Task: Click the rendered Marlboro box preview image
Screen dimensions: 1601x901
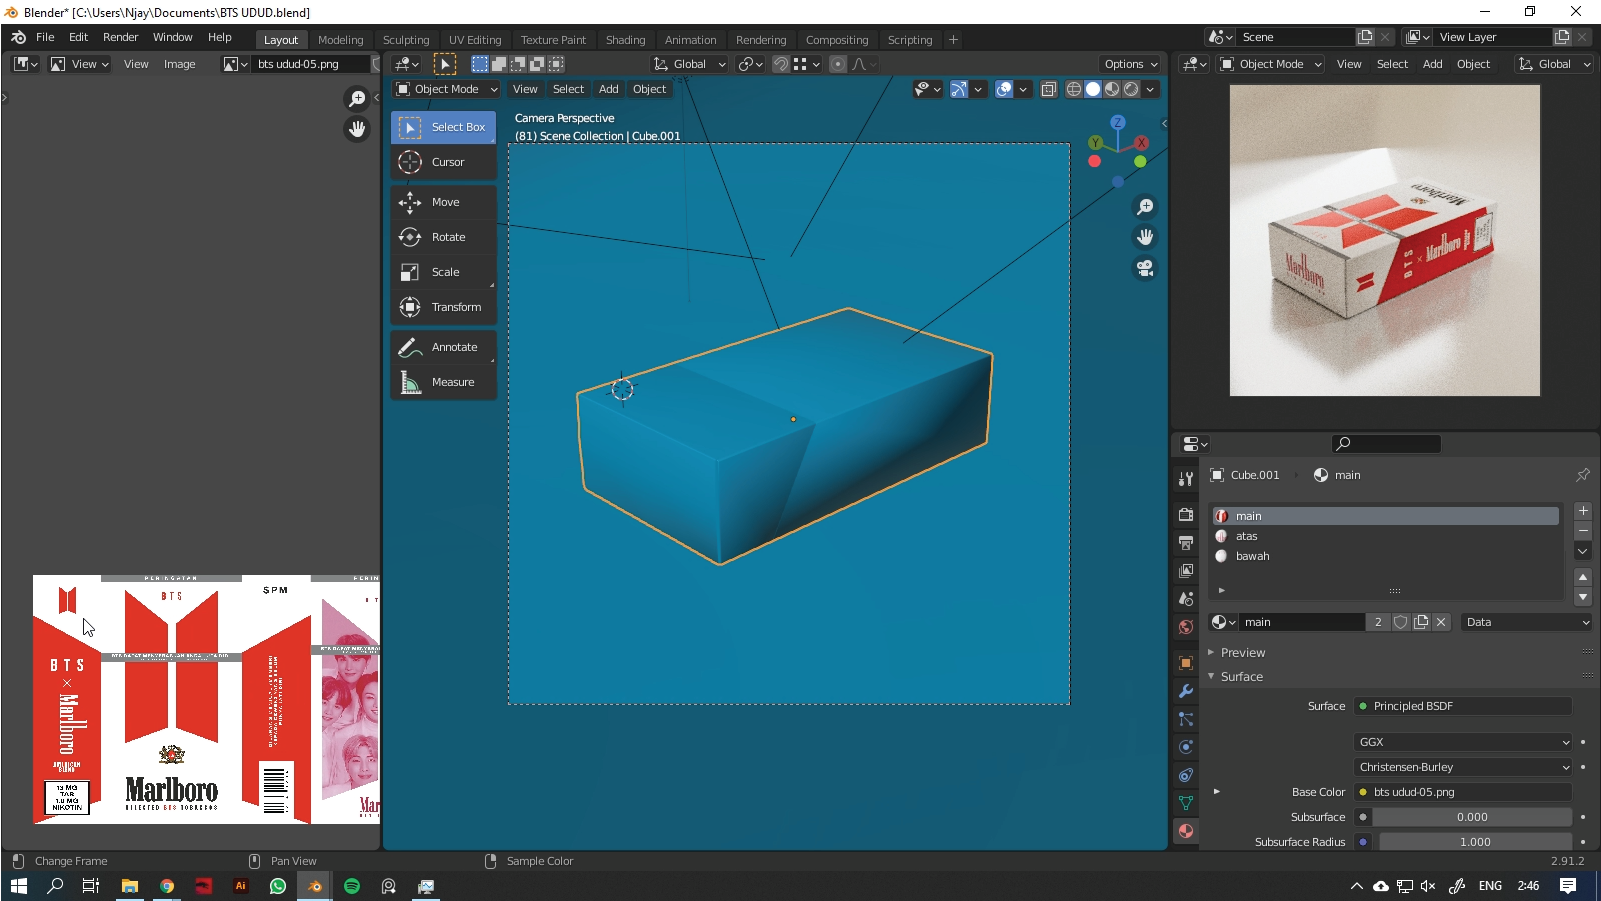Action: coord(1384,240)
